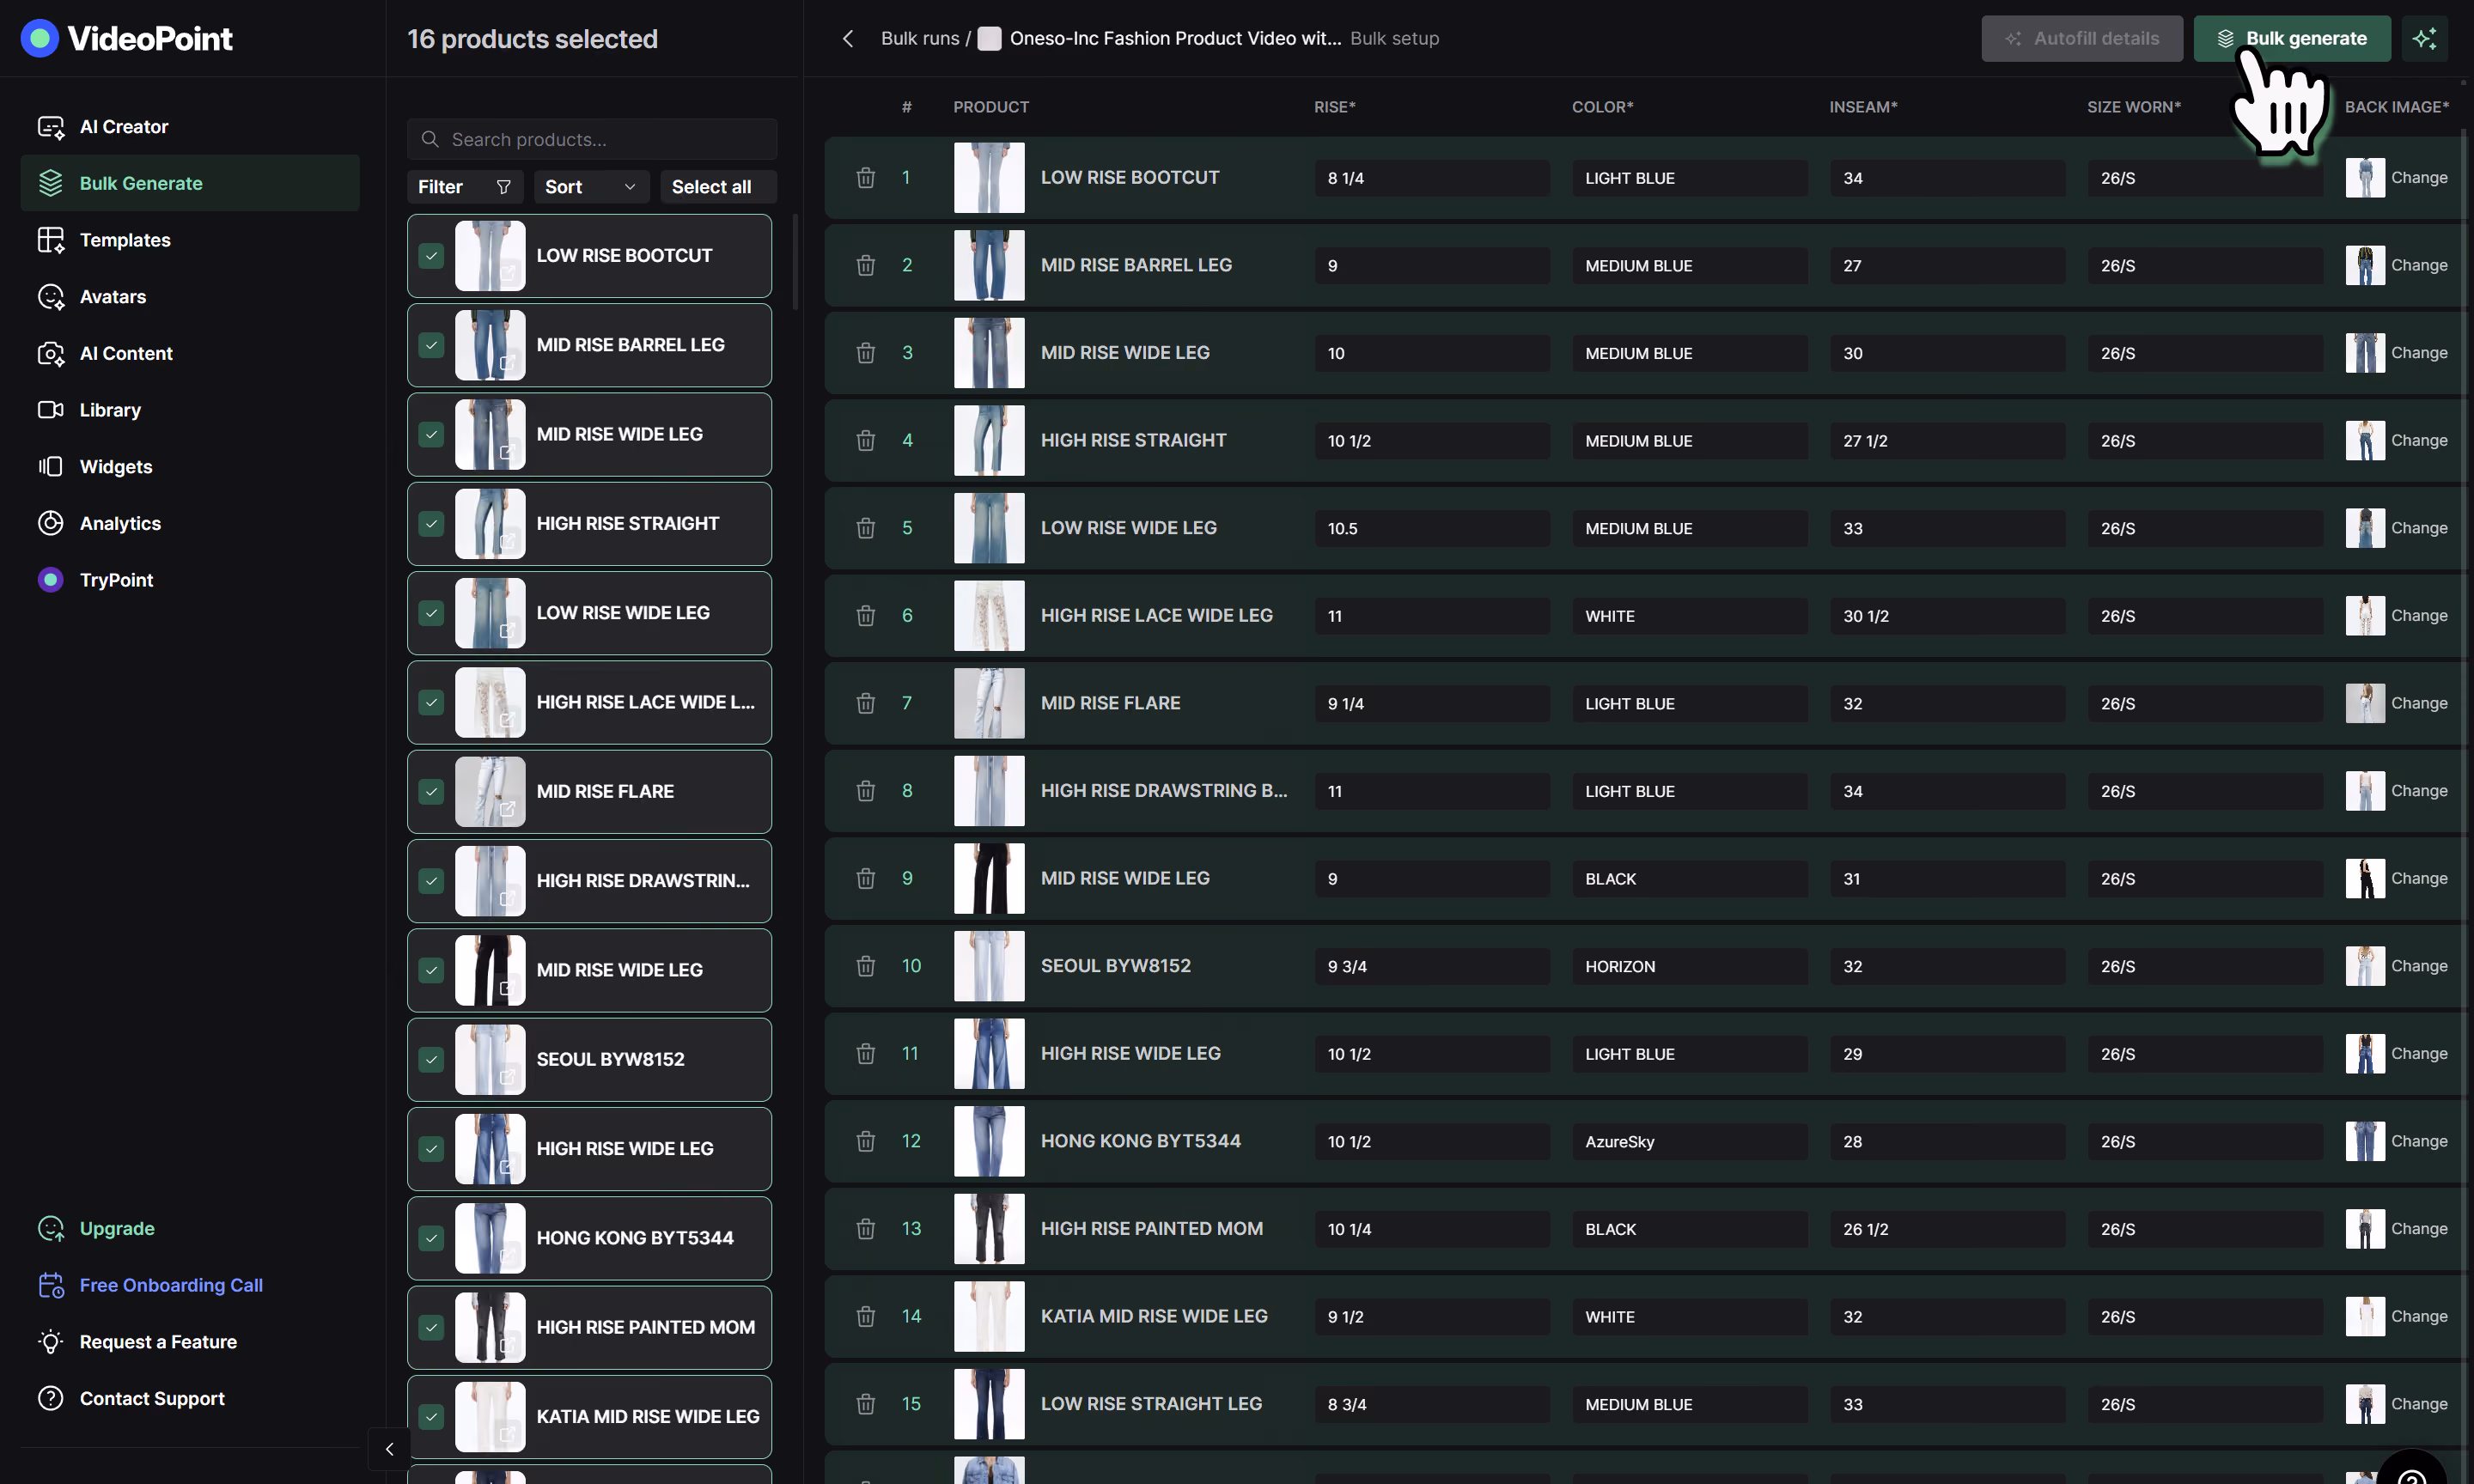Click the AI Content camera icon
Viewport: 2474px width, 1484px height.
tap(50, 354)
